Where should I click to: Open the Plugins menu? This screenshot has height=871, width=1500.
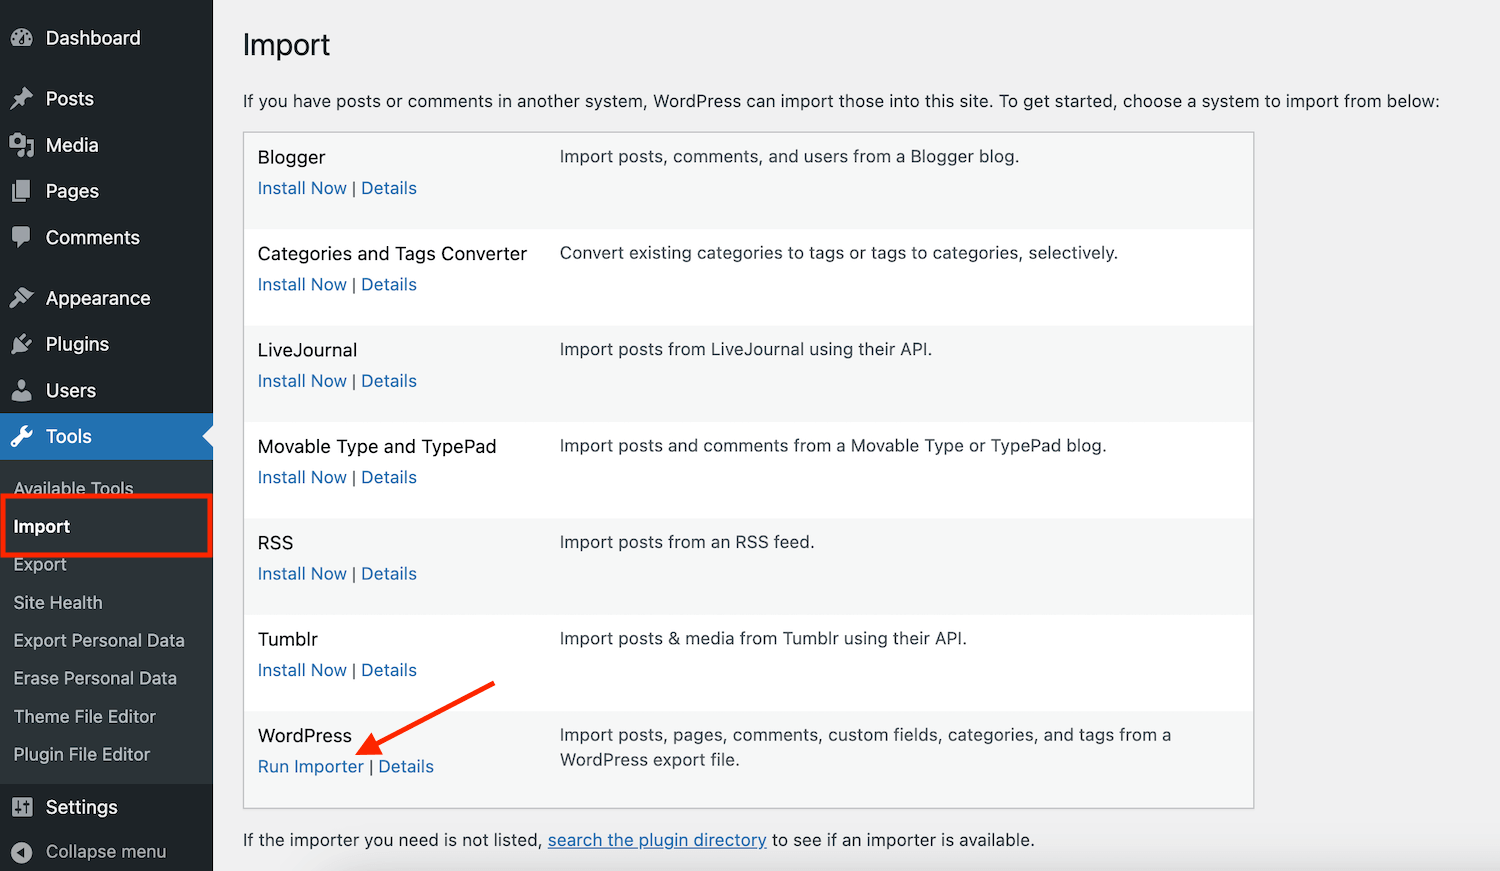tap(77, 344)
